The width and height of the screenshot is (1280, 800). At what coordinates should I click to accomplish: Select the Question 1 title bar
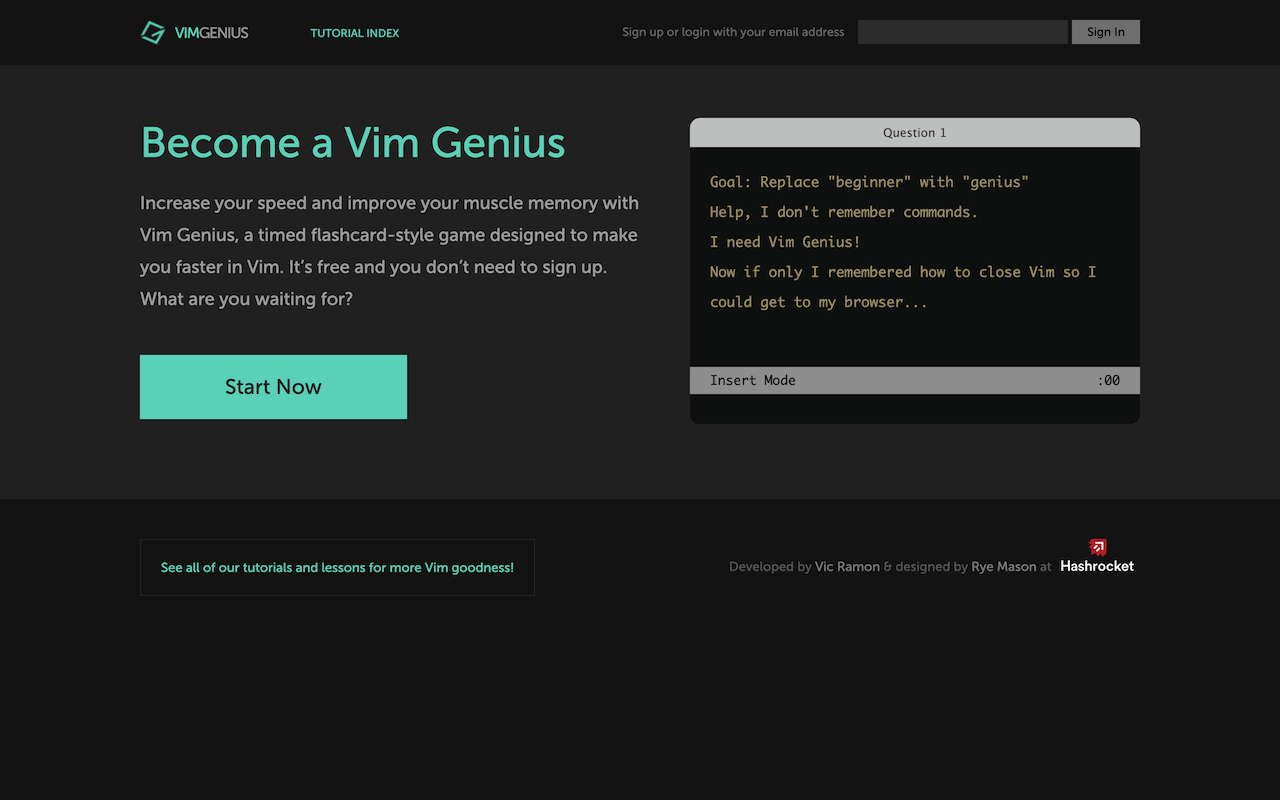tap(914, 132)
